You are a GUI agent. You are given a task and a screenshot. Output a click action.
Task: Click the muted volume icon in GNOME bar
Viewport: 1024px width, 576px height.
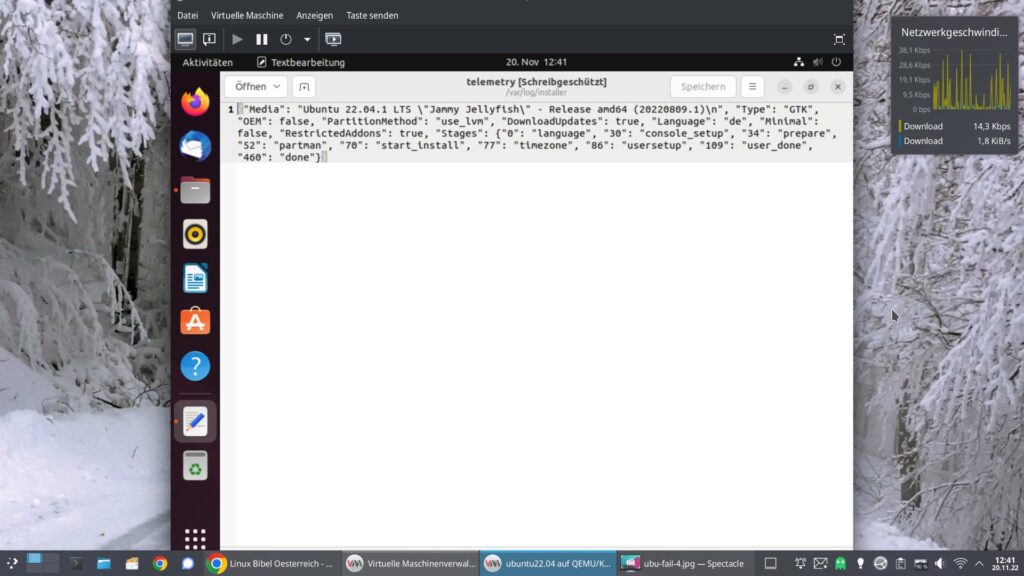click(818, 62)
